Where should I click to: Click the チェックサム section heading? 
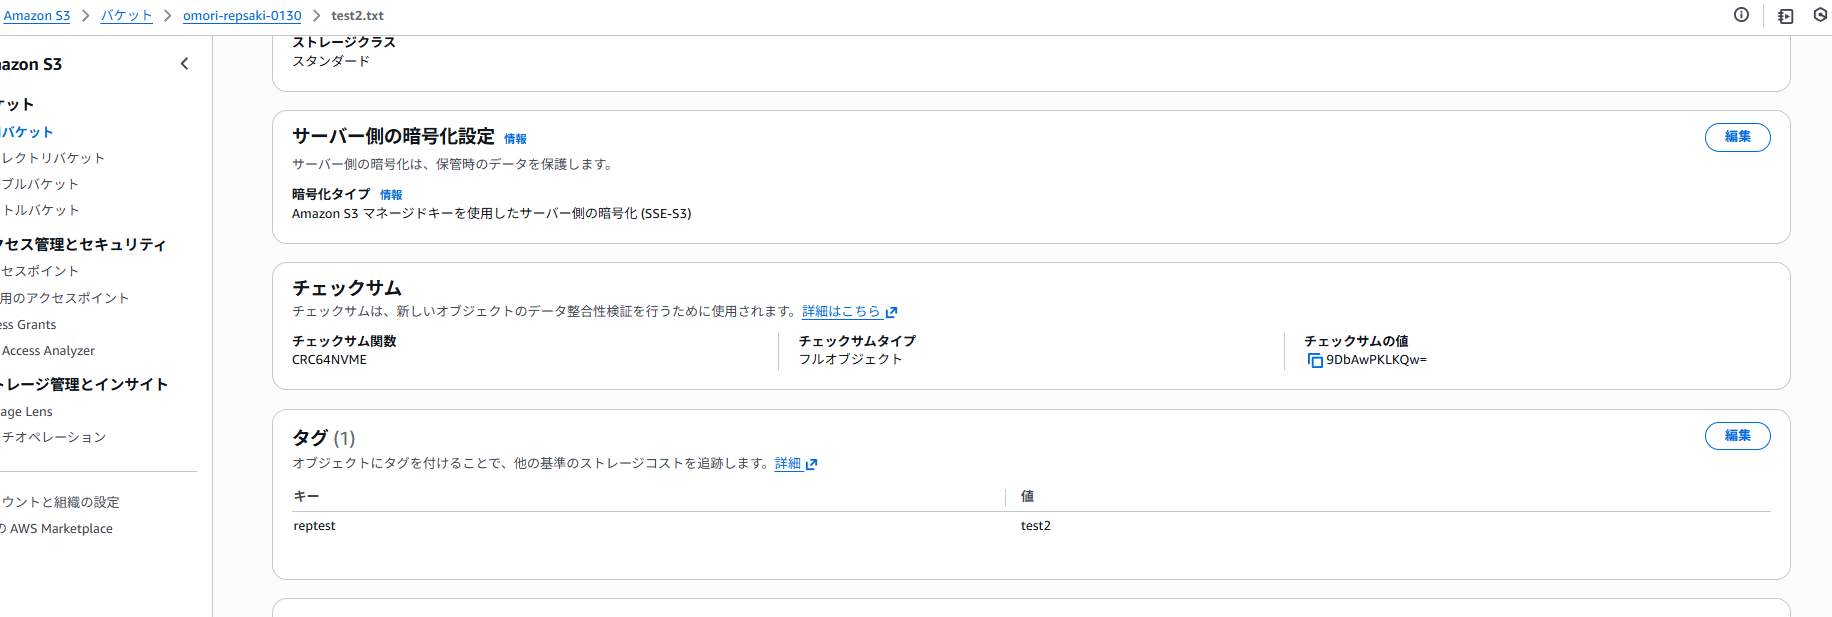tap(347, 288)
